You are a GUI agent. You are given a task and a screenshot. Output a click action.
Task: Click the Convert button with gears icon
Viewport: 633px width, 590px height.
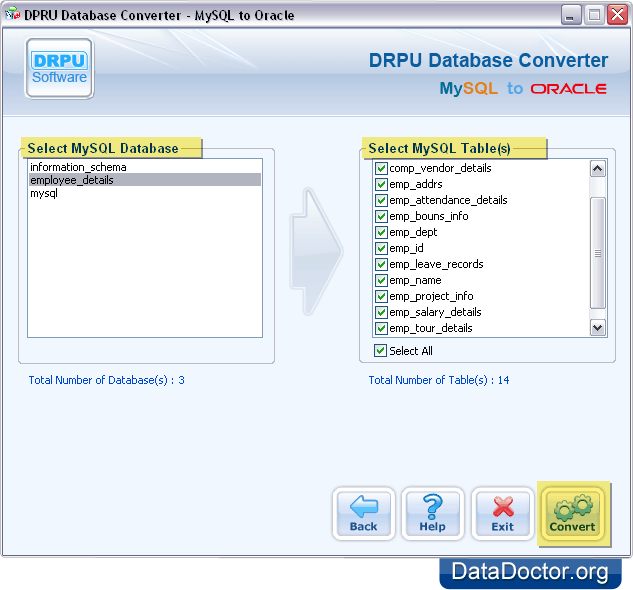pyautogui.click(x=572, y=514)
